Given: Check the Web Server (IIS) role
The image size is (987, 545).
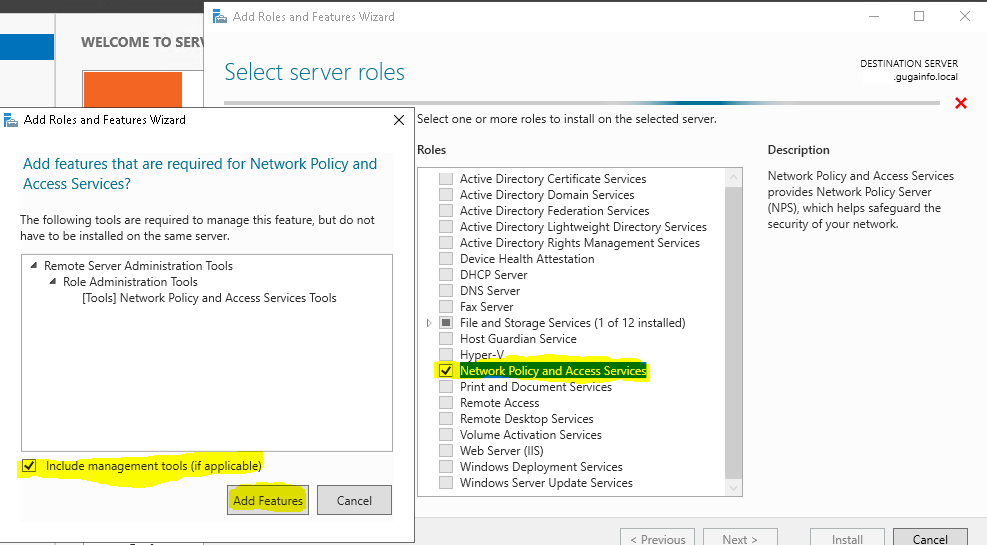Looking at the screenshot, I should [446, 451].
